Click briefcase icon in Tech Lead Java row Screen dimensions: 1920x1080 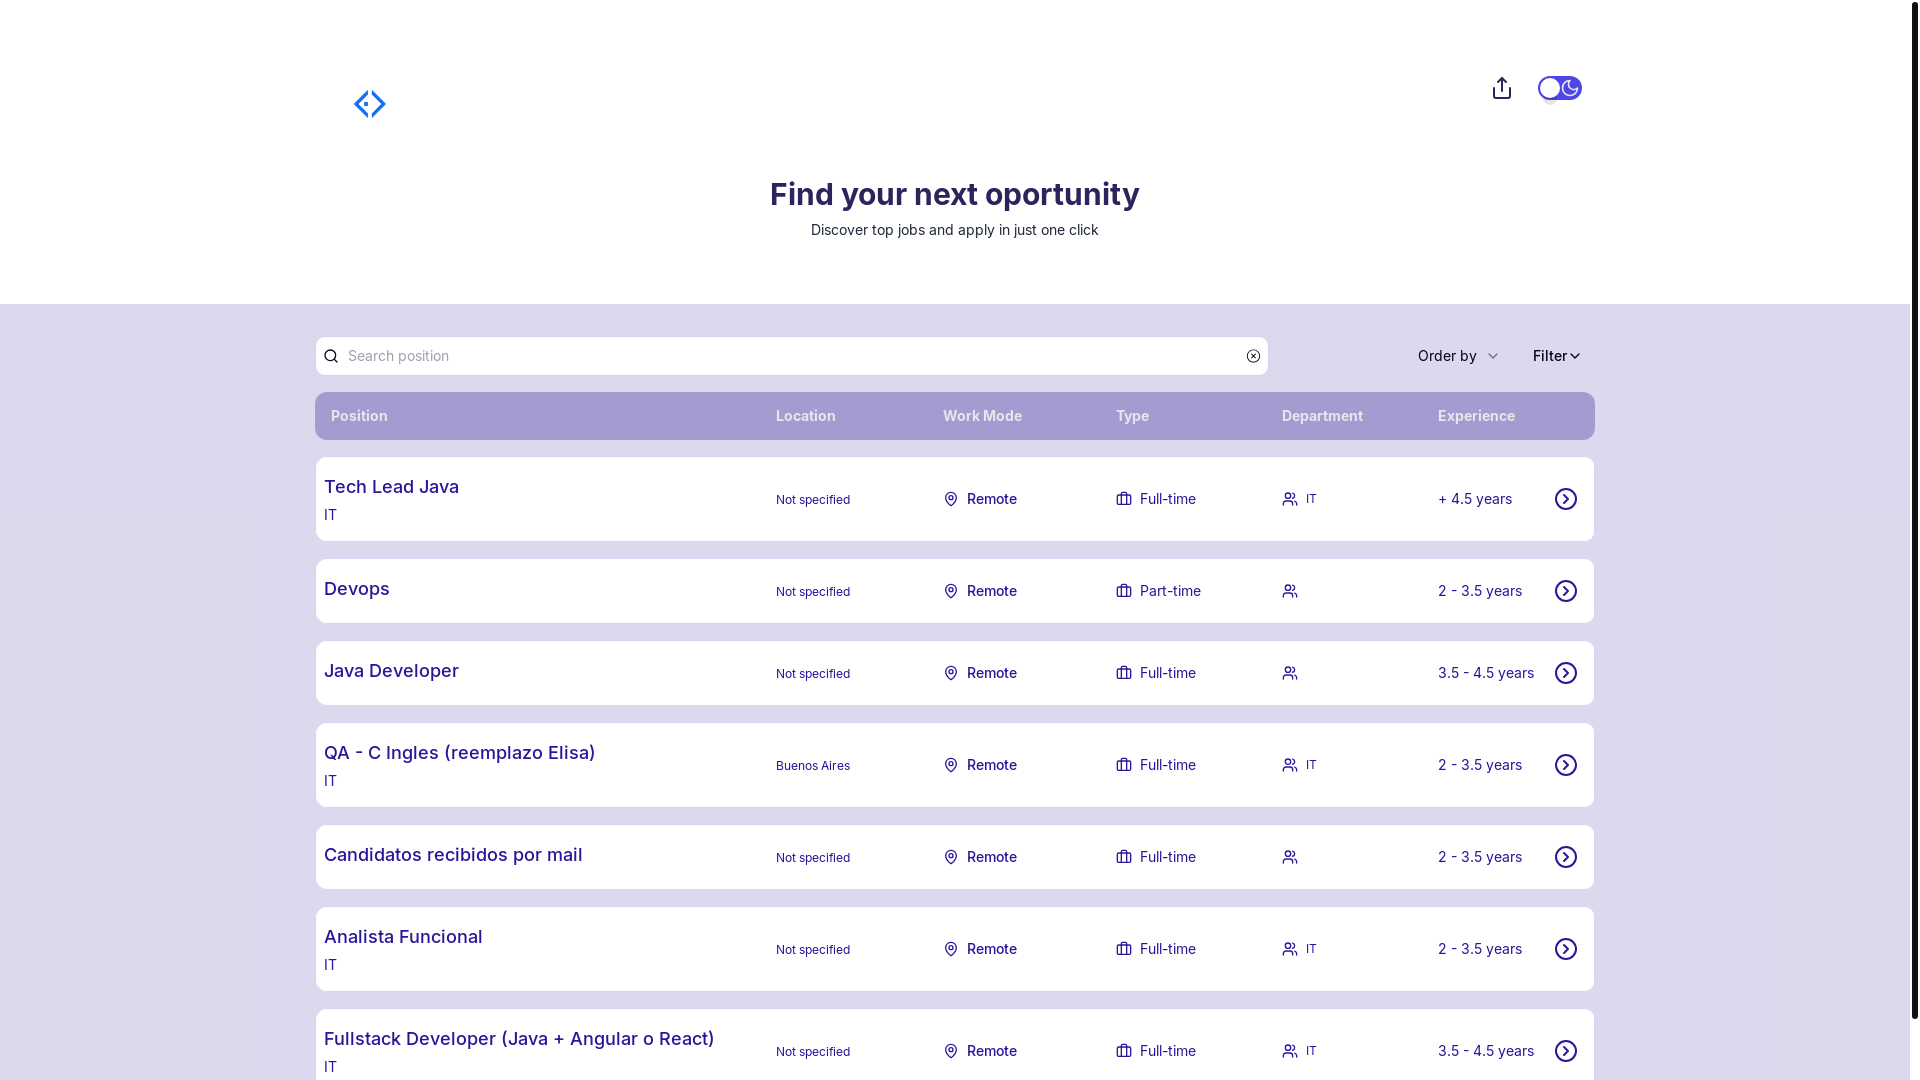1124,499
